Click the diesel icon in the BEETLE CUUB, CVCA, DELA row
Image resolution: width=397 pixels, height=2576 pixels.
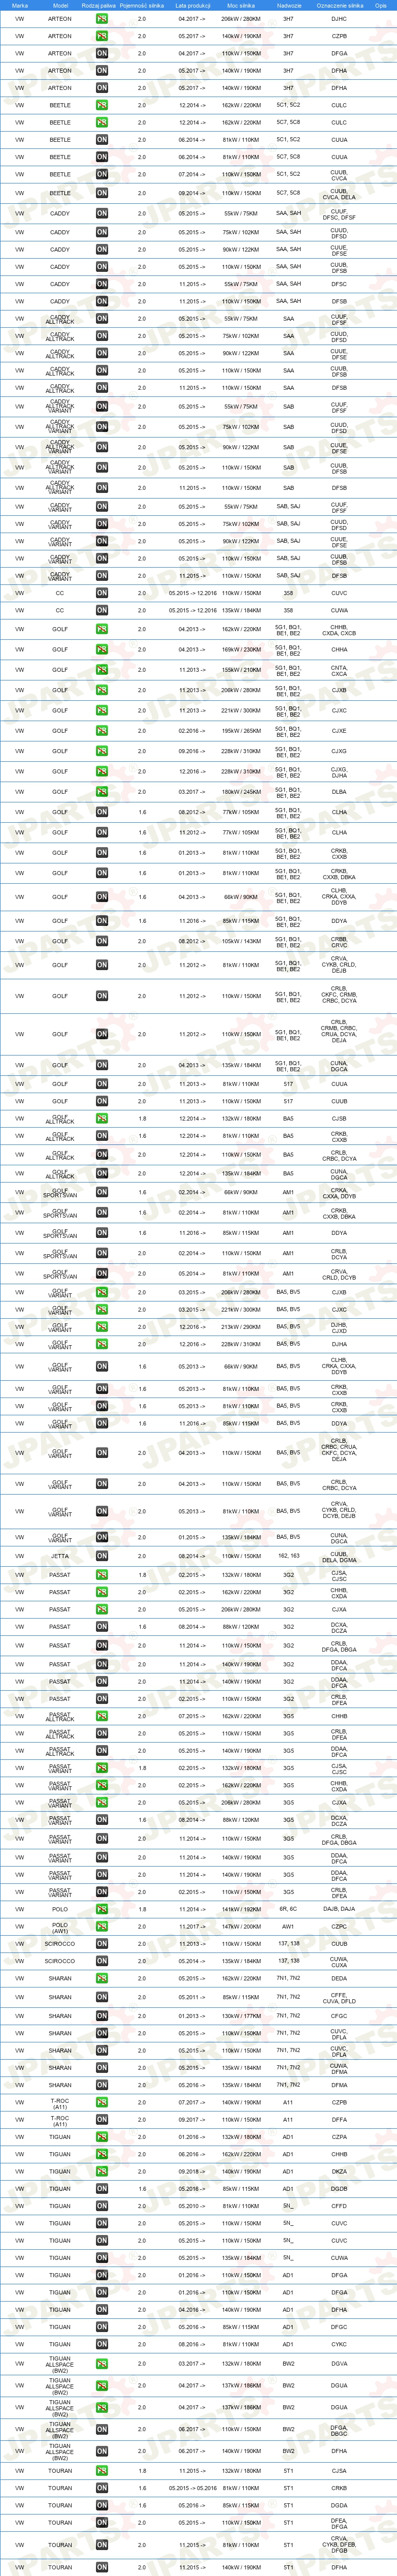pyautogui.click(x=102, y=193)
